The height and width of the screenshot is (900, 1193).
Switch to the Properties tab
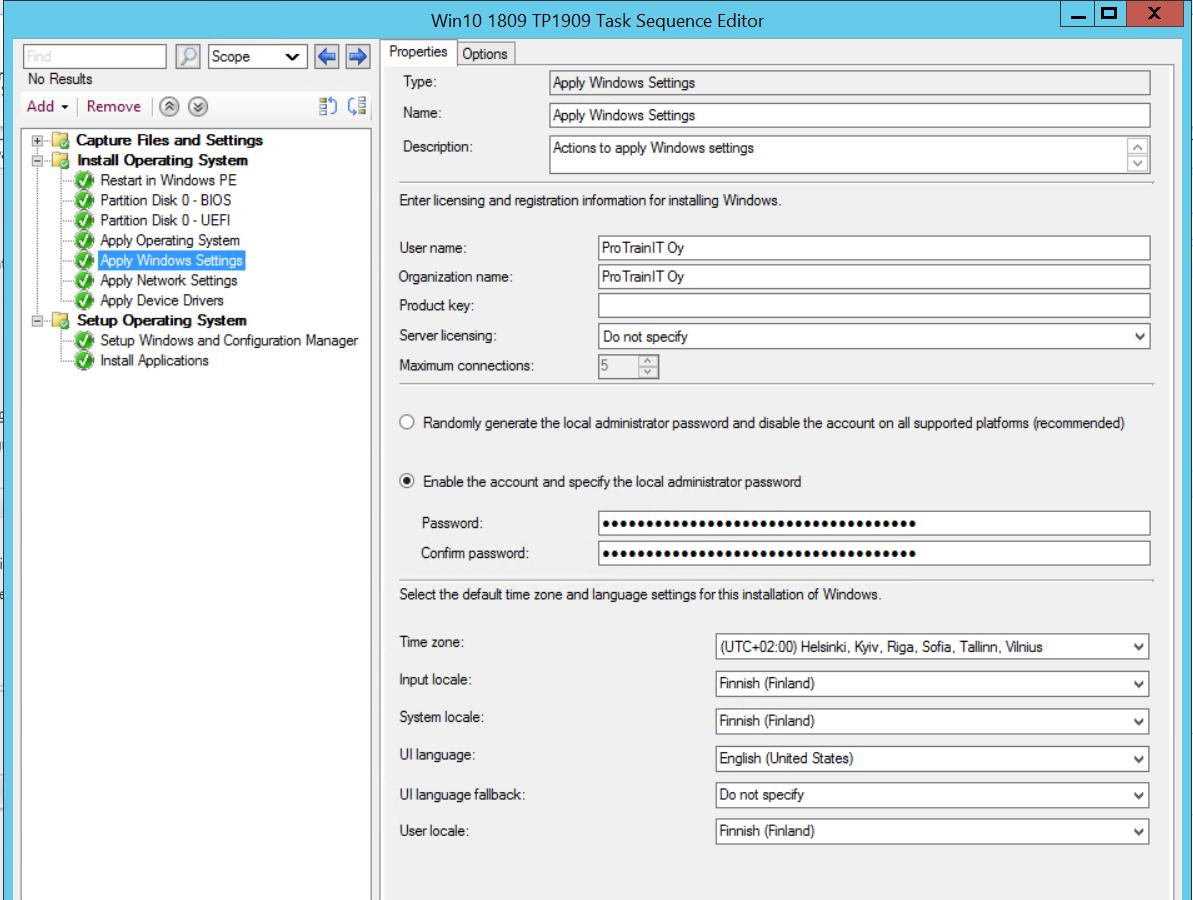(x=419, y=52)
